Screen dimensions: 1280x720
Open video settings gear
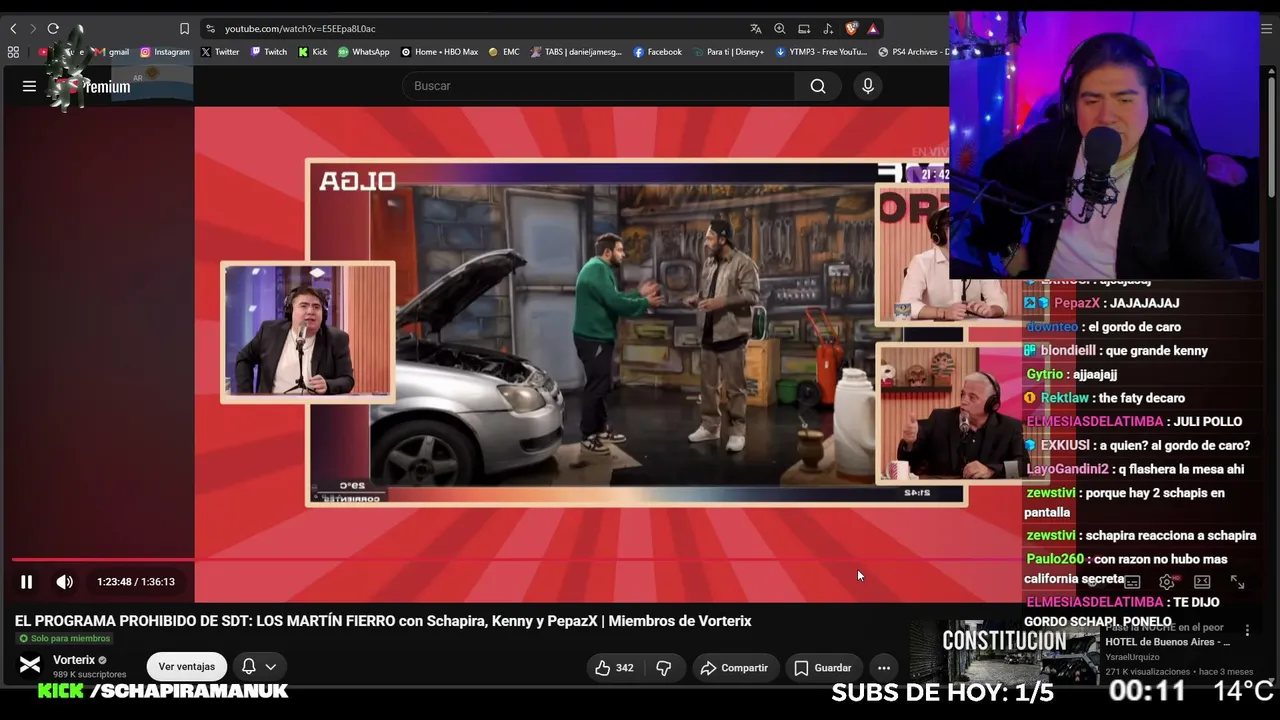pyautogui.click(x=1166, y=582)
